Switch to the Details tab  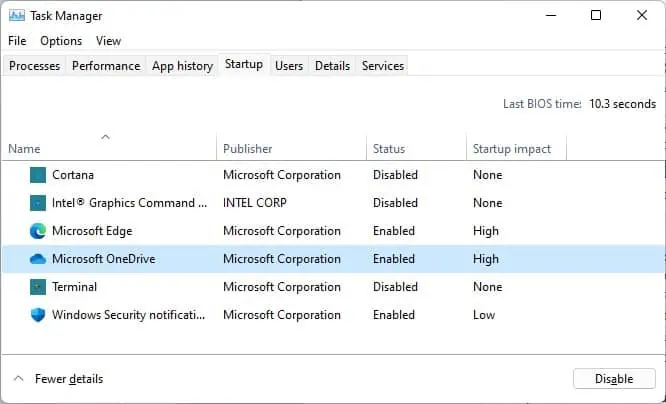click(333, 66)
